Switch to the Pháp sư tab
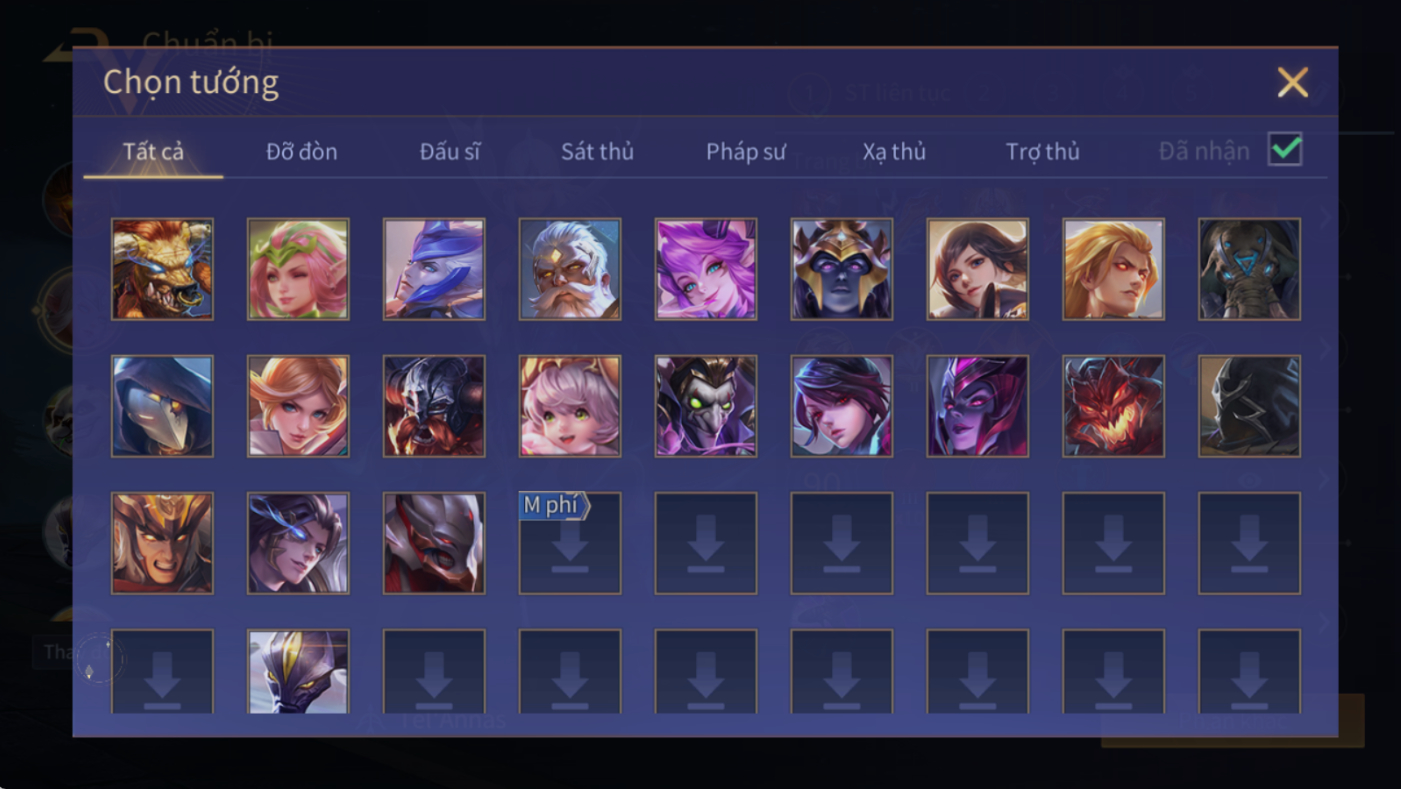 point(746,152)
